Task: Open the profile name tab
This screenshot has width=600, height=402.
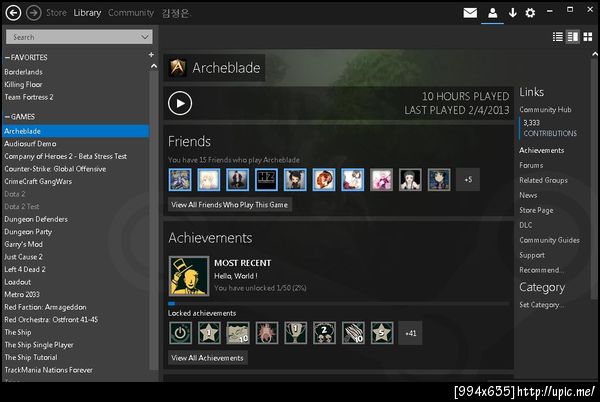Action: [x=175, y=13]
